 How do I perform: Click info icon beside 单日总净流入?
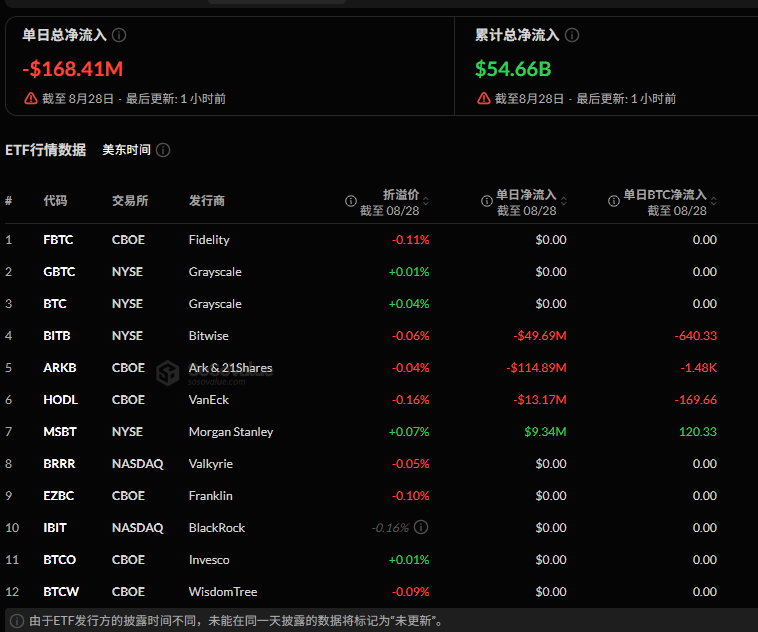coord(119,35)
